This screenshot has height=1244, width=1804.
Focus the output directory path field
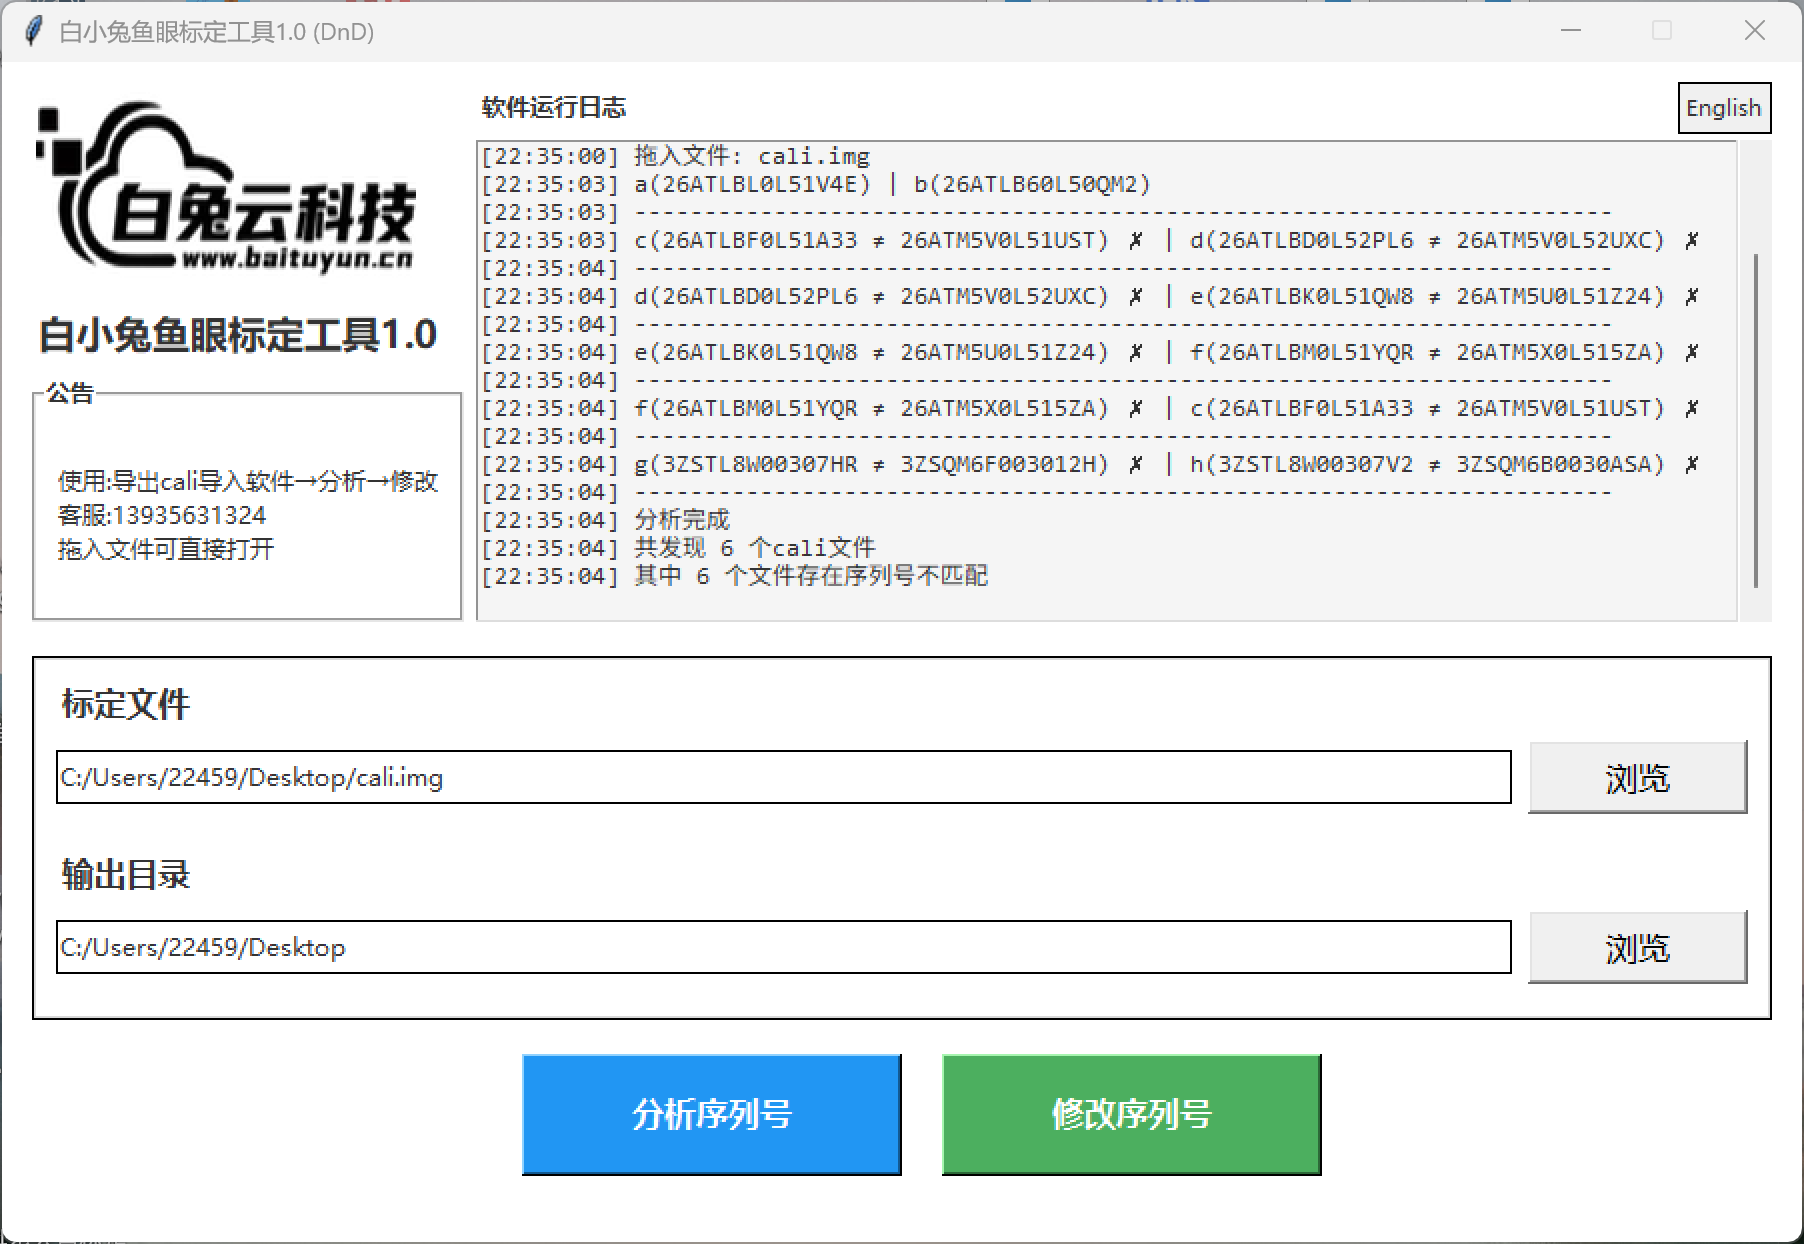point(783,947)
